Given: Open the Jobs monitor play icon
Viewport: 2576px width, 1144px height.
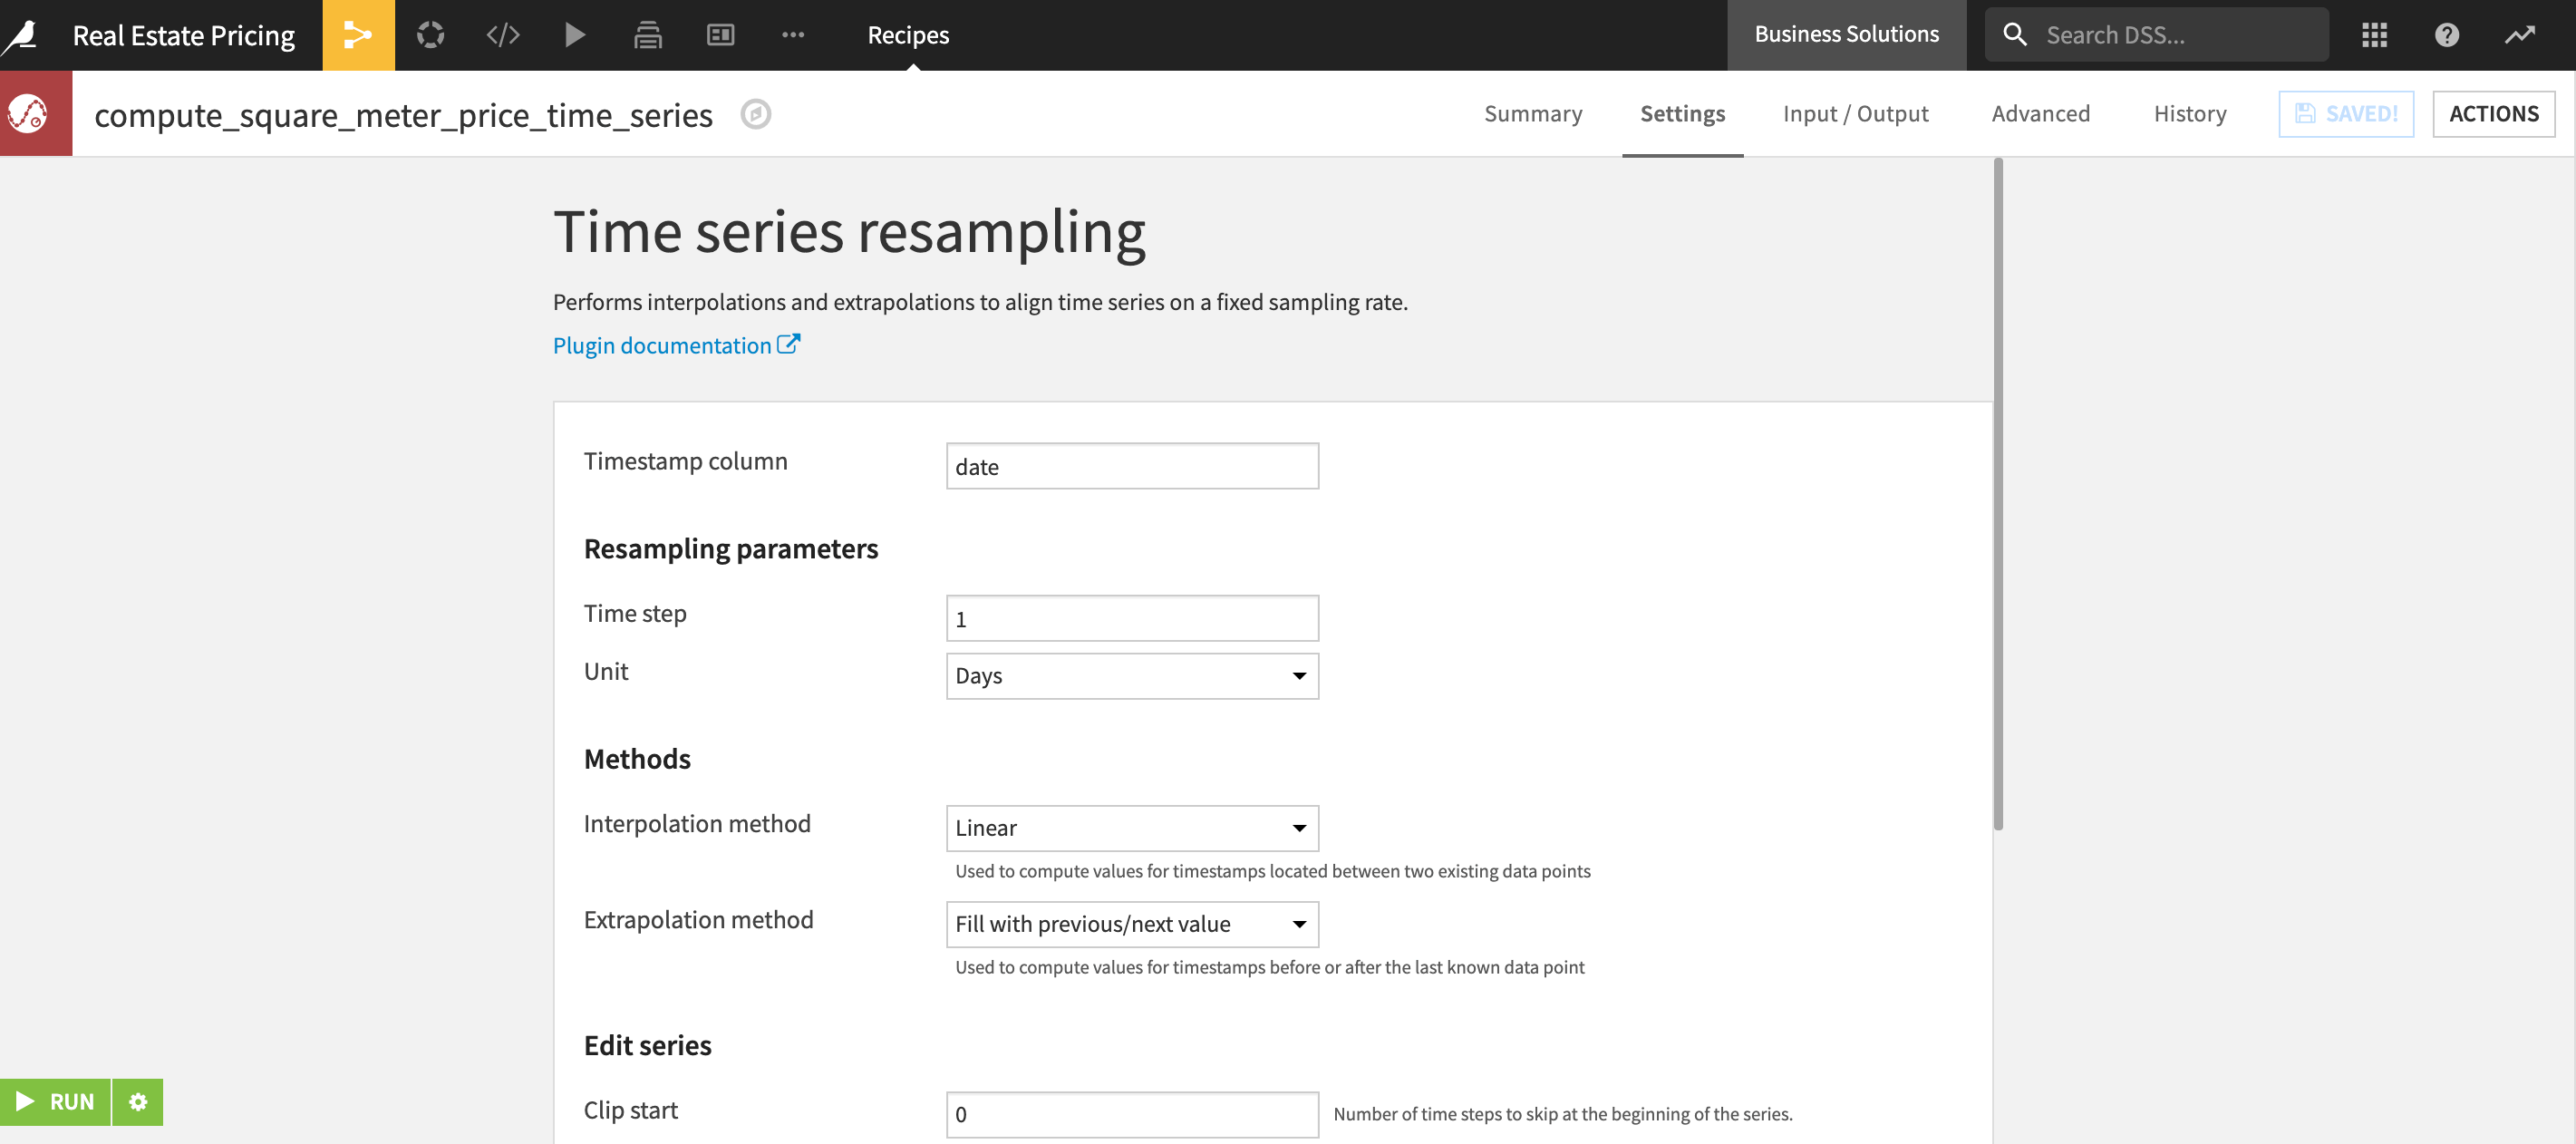Looking at the screenshot, I should click(575, 34).
